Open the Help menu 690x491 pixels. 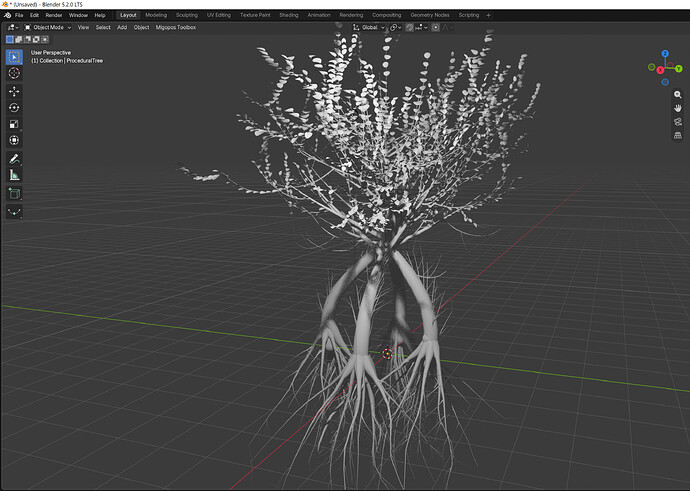(x=100, y=15)
